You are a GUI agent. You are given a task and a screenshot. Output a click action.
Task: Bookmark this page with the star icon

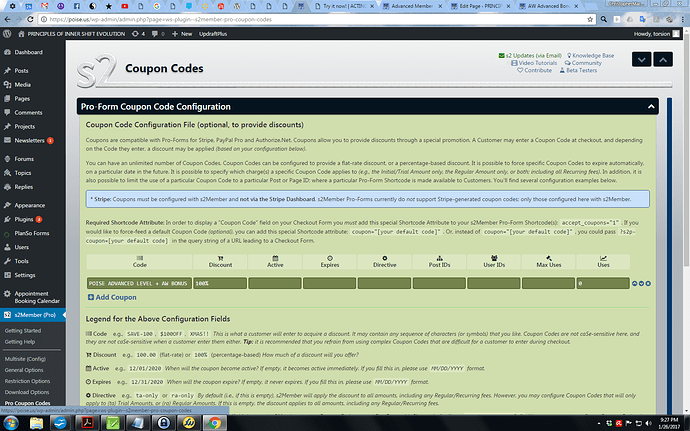pos(590,19)
